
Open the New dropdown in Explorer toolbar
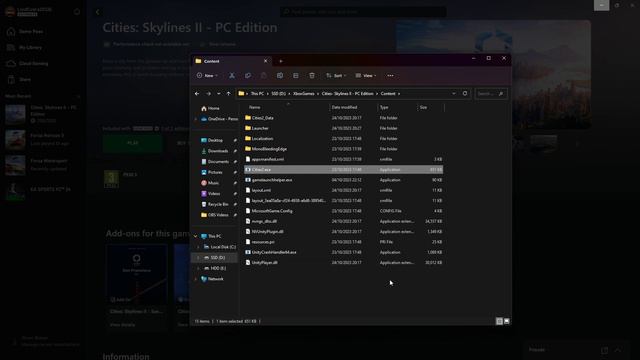point(207,76)
